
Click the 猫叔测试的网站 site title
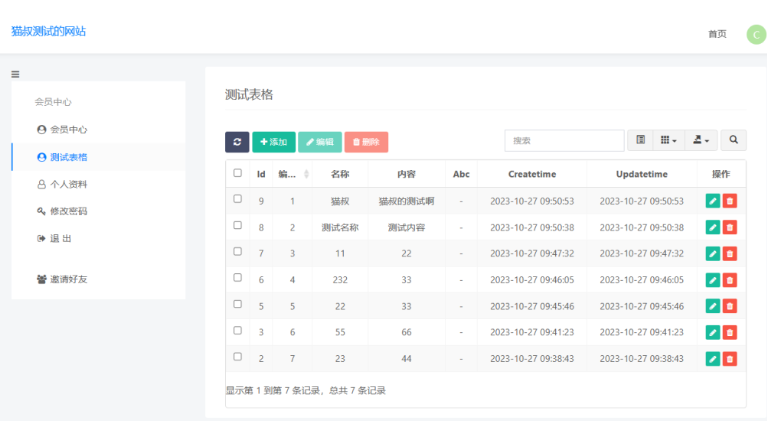pyautogui.click(x=48, y=31)
